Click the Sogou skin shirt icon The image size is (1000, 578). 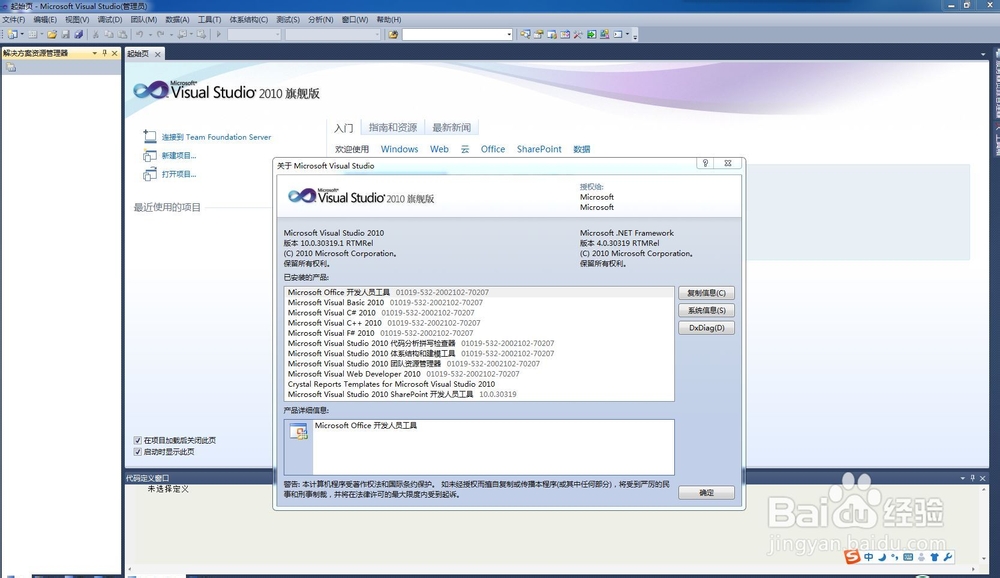pos(934,557)
